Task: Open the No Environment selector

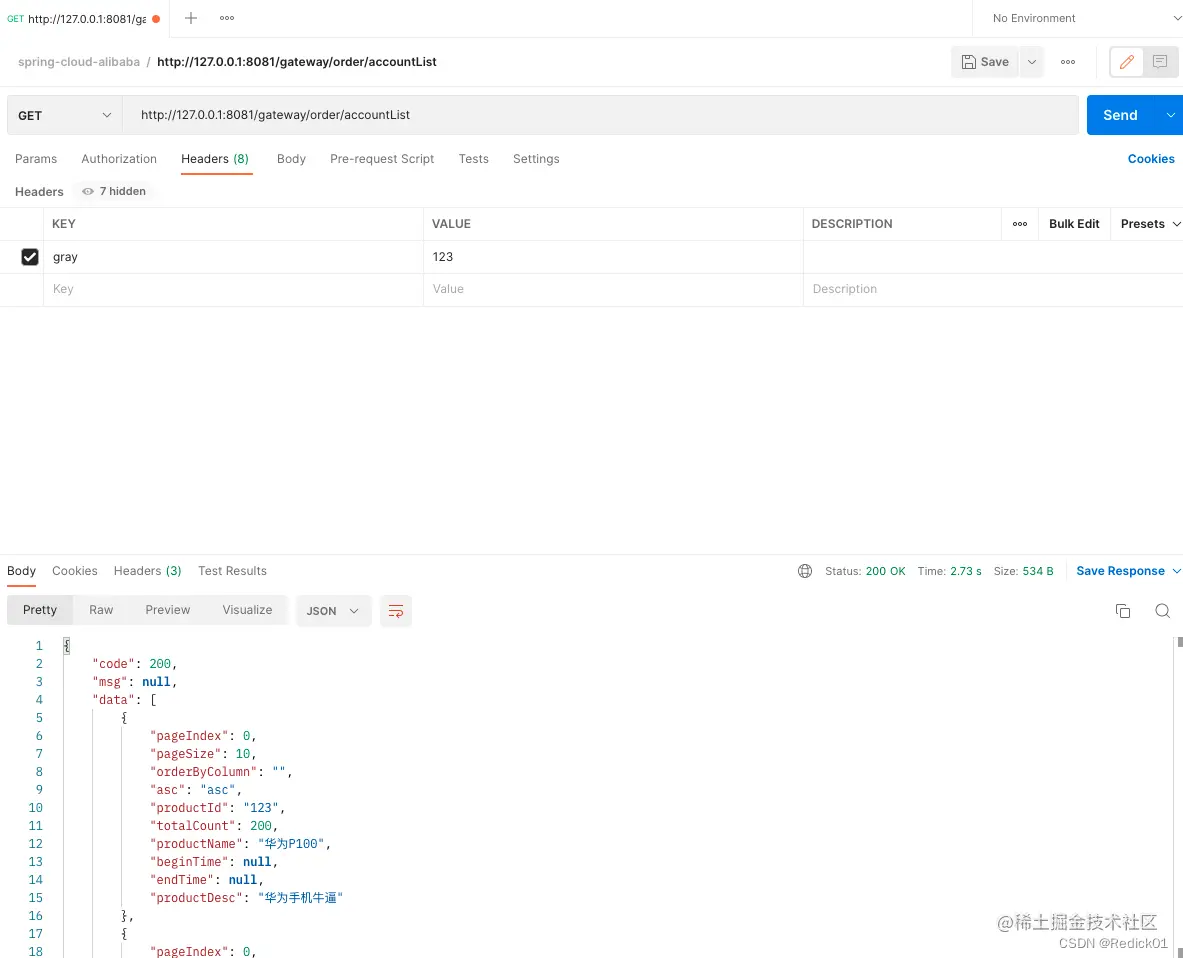Action: [x=1086, y=18]
